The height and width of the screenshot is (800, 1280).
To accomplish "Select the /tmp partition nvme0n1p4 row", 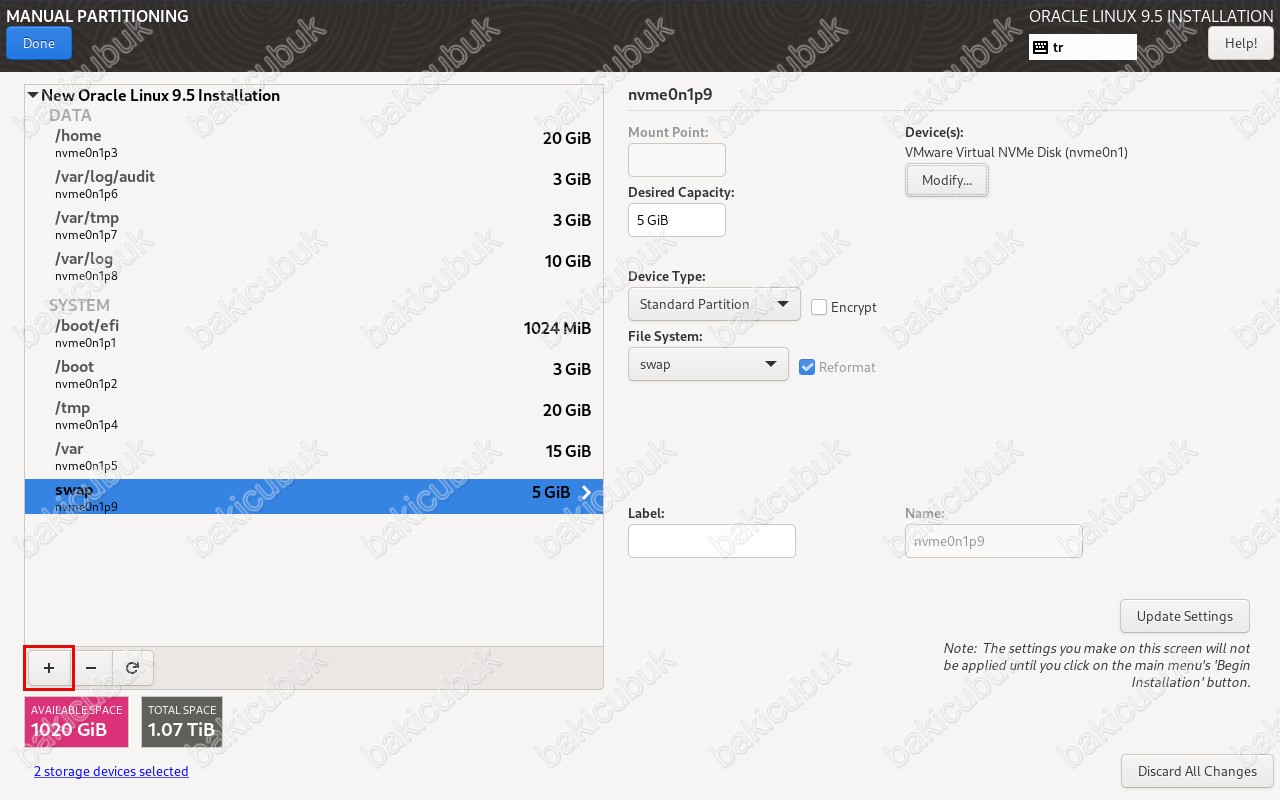I will point(314,415).
